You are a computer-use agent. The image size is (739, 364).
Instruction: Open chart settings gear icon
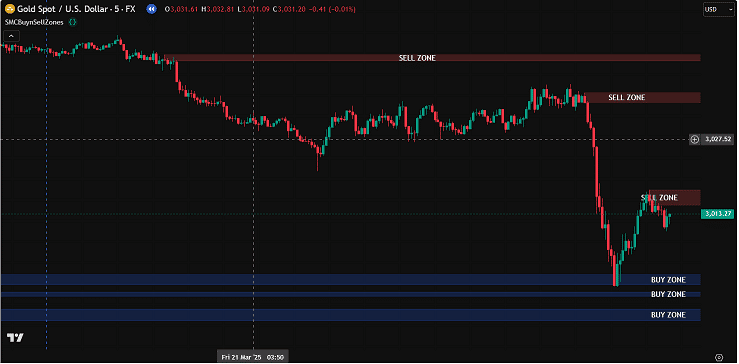(x=719, y=357)
